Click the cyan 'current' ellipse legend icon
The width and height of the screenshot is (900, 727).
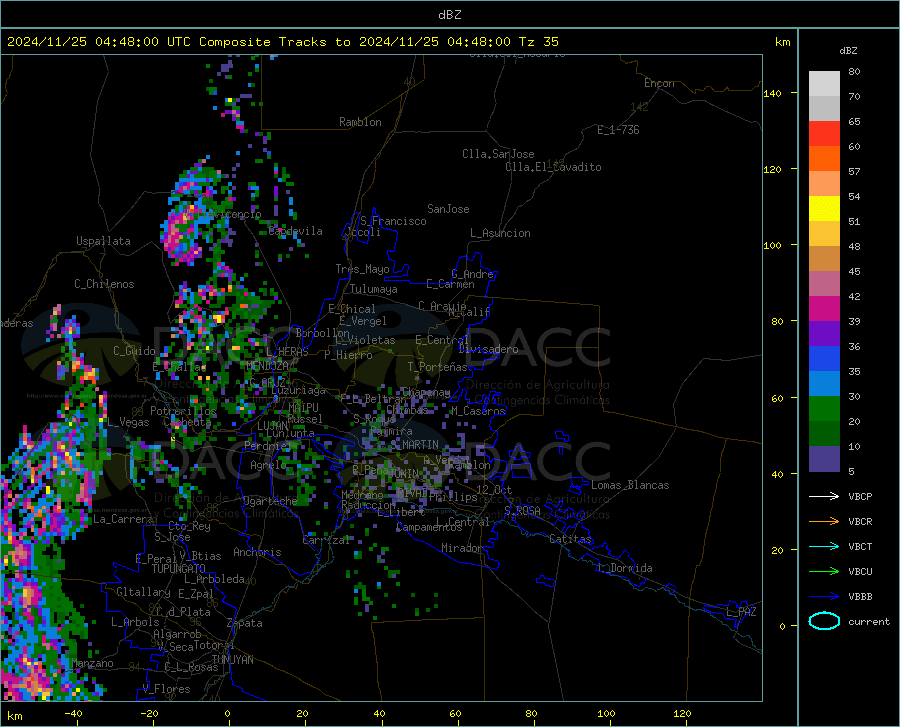824,621
